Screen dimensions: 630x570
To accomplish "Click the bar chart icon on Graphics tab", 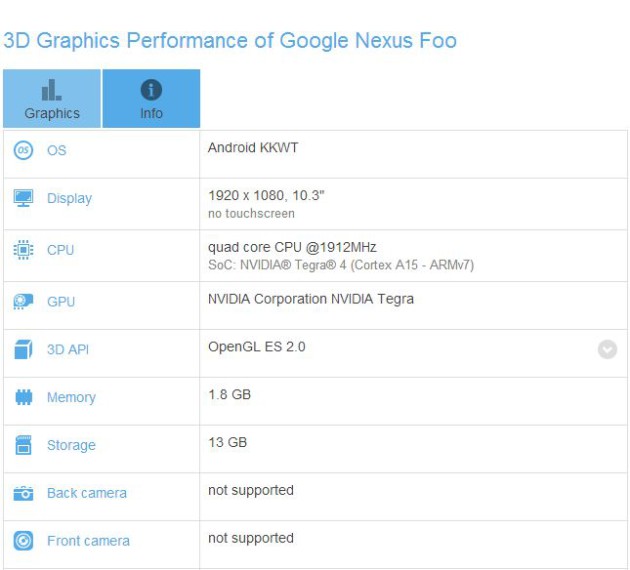I will (52, 90).
